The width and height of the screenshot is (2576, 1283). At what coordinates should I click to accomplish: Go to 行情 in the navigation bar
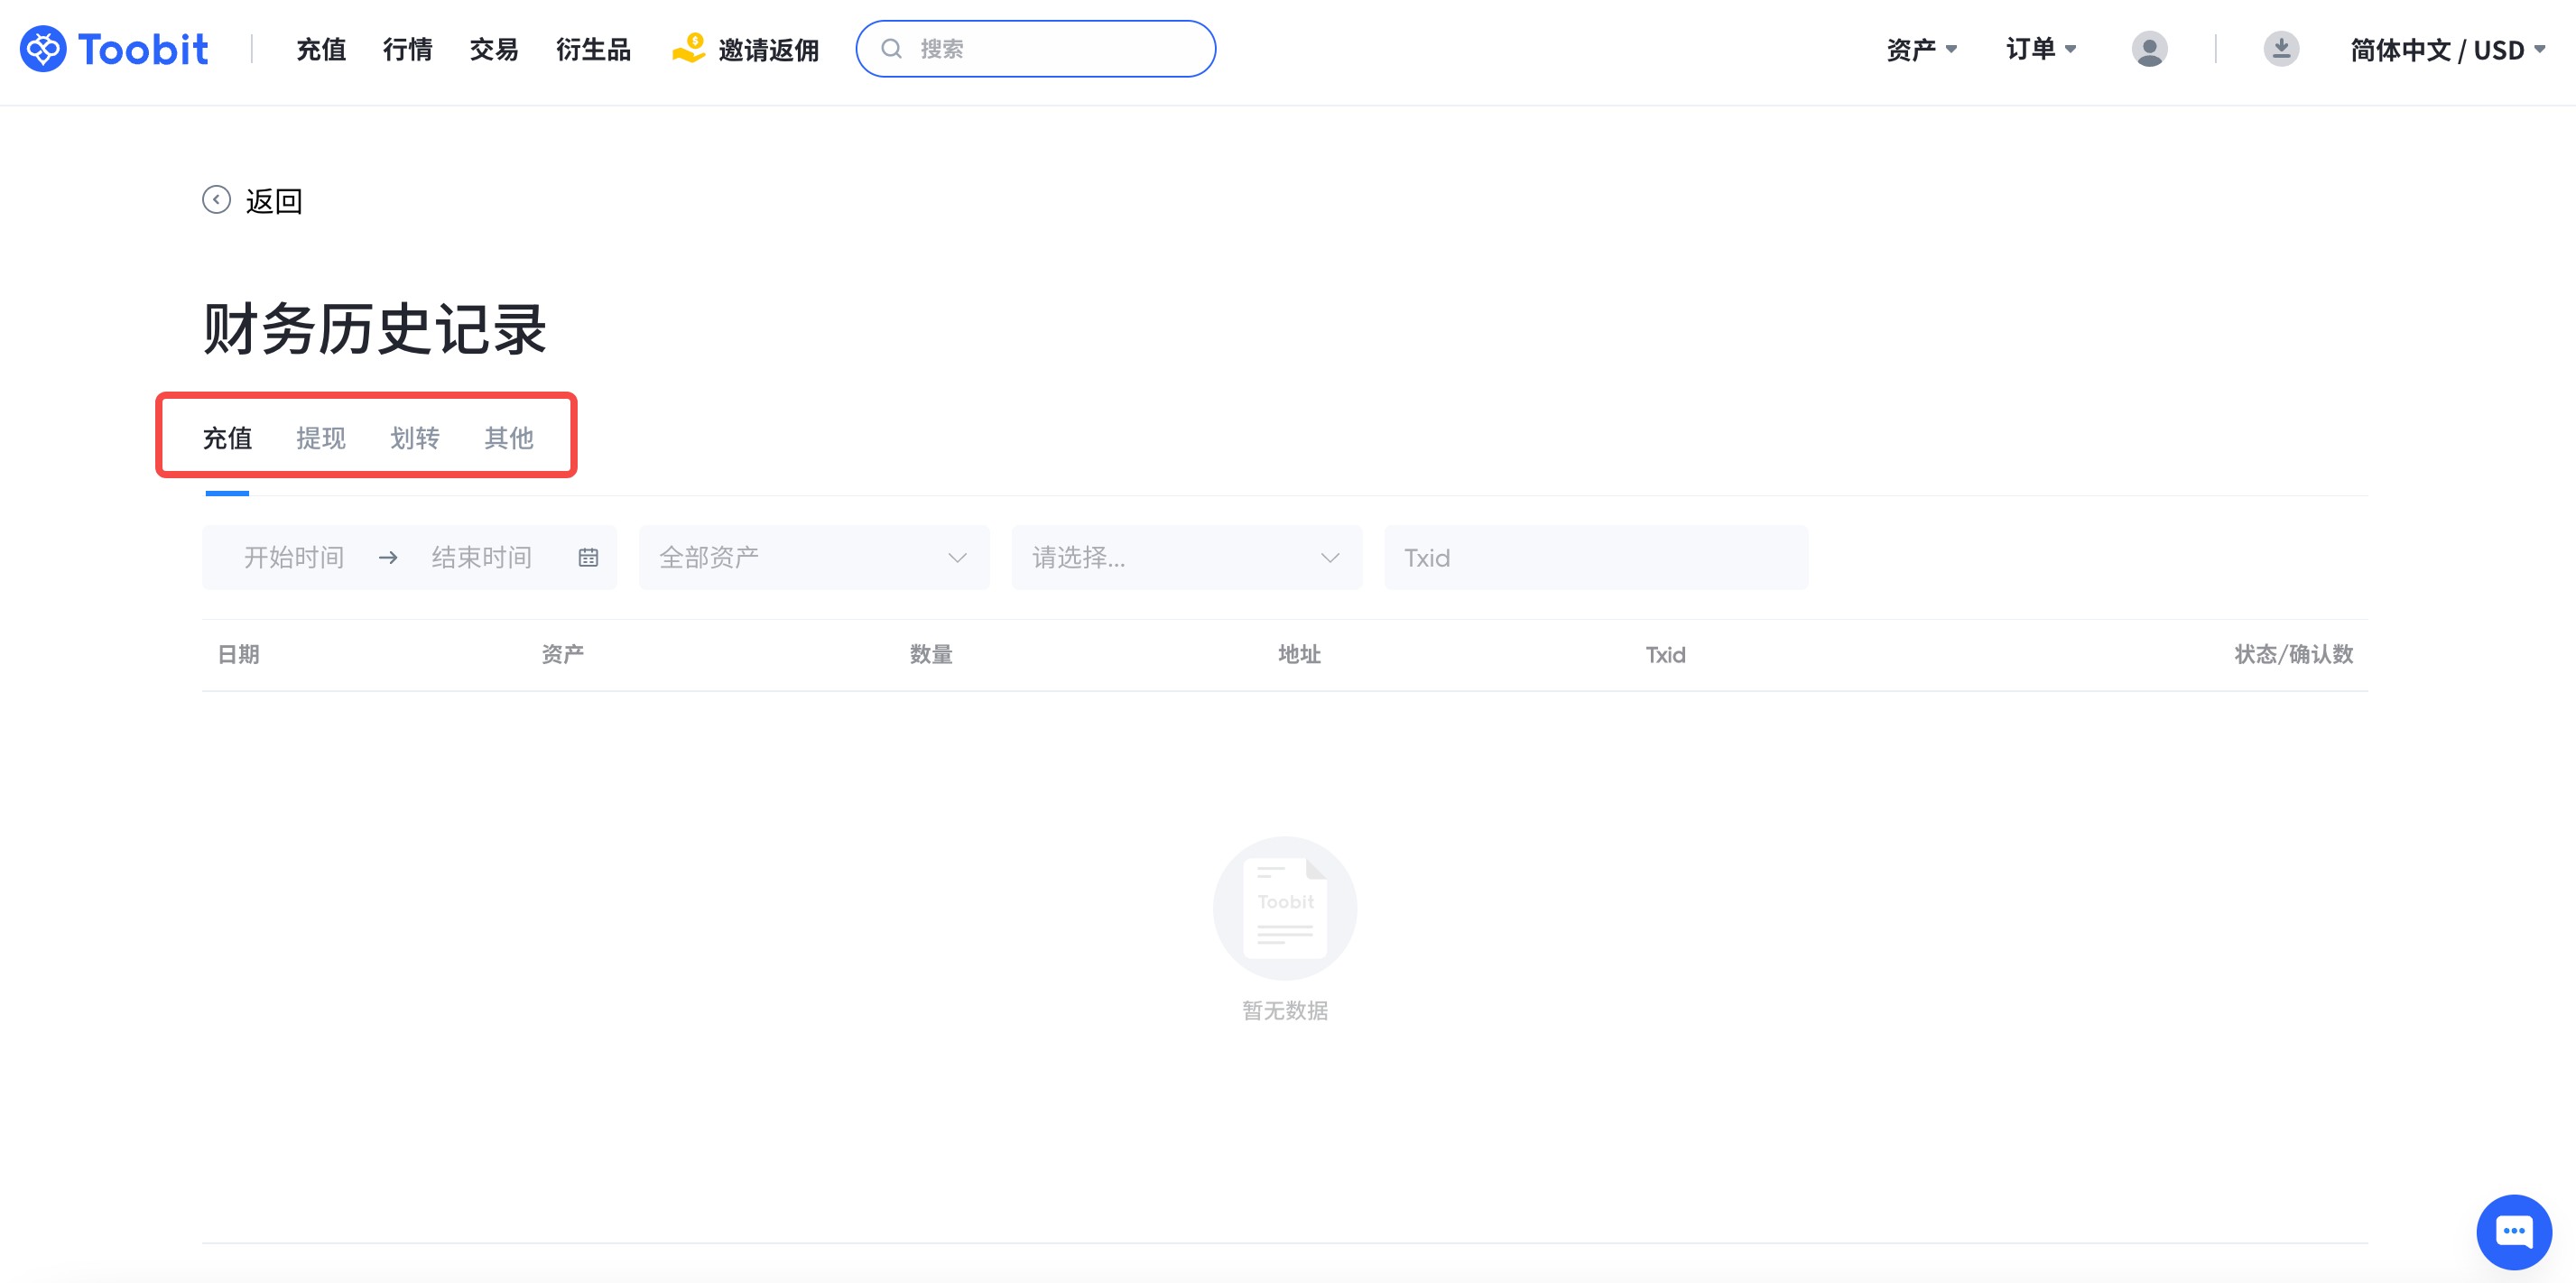tap(408, 49)
